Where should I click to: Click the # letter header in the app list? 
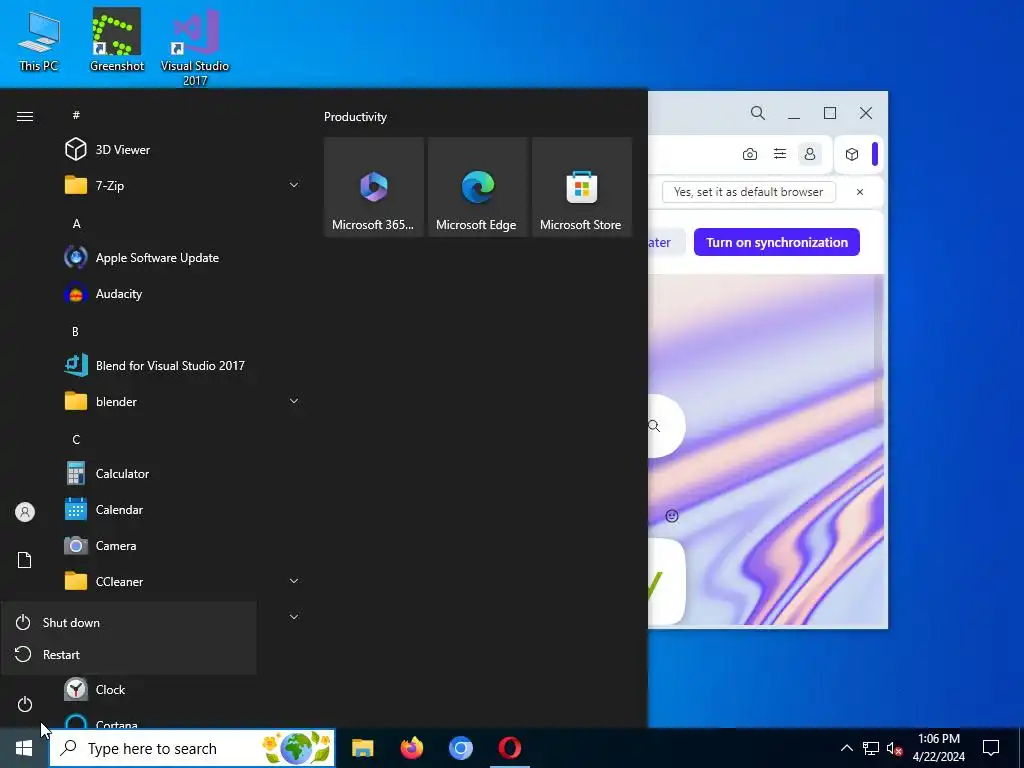click(x=76, y=115)
